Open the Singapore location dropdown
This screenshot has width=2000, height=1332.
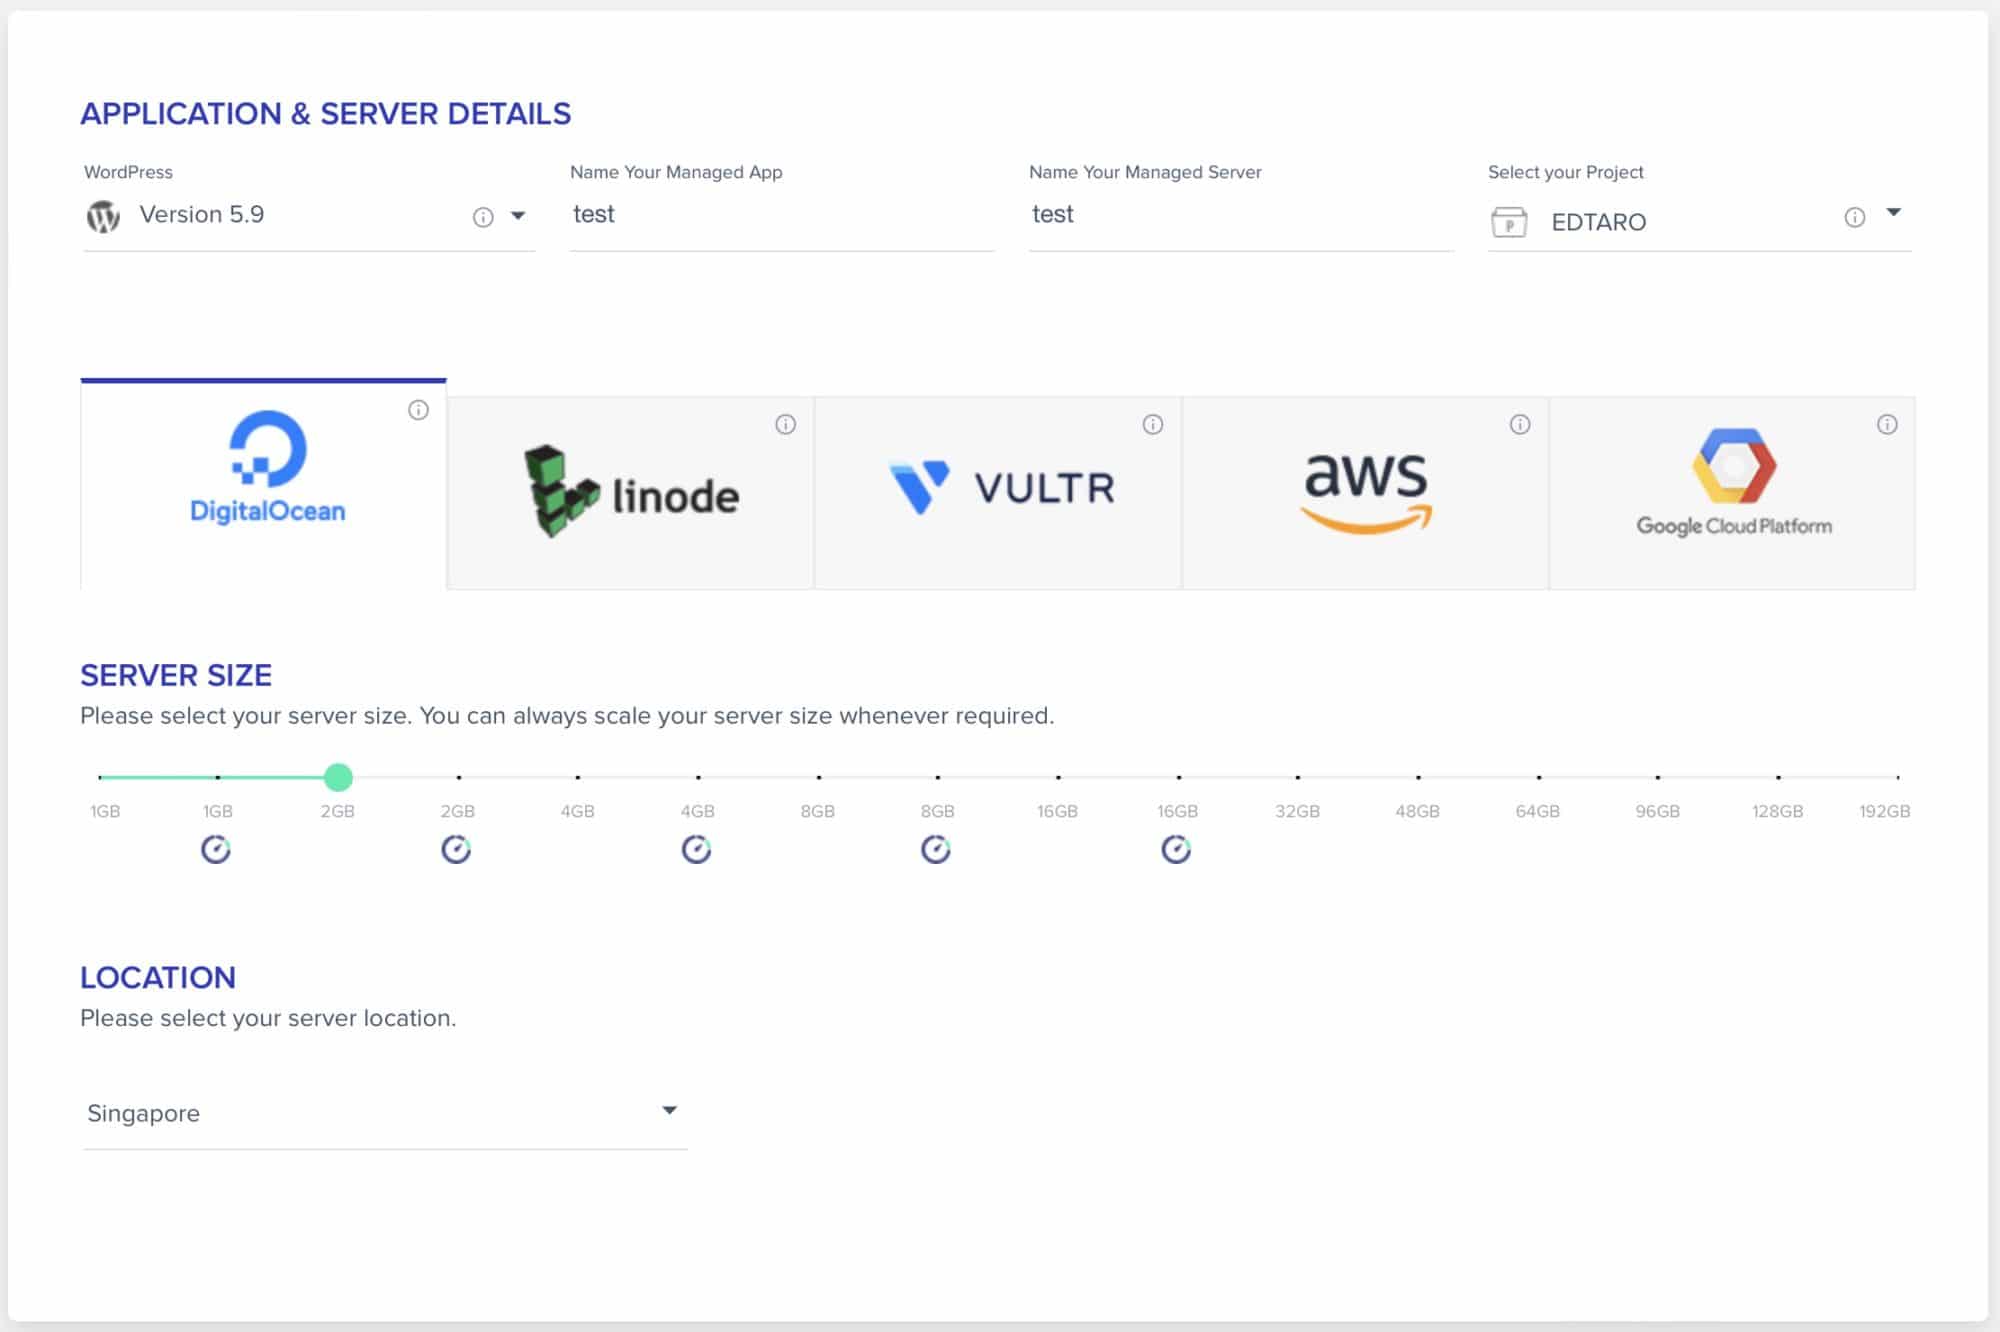click(x=385, y=1113)
